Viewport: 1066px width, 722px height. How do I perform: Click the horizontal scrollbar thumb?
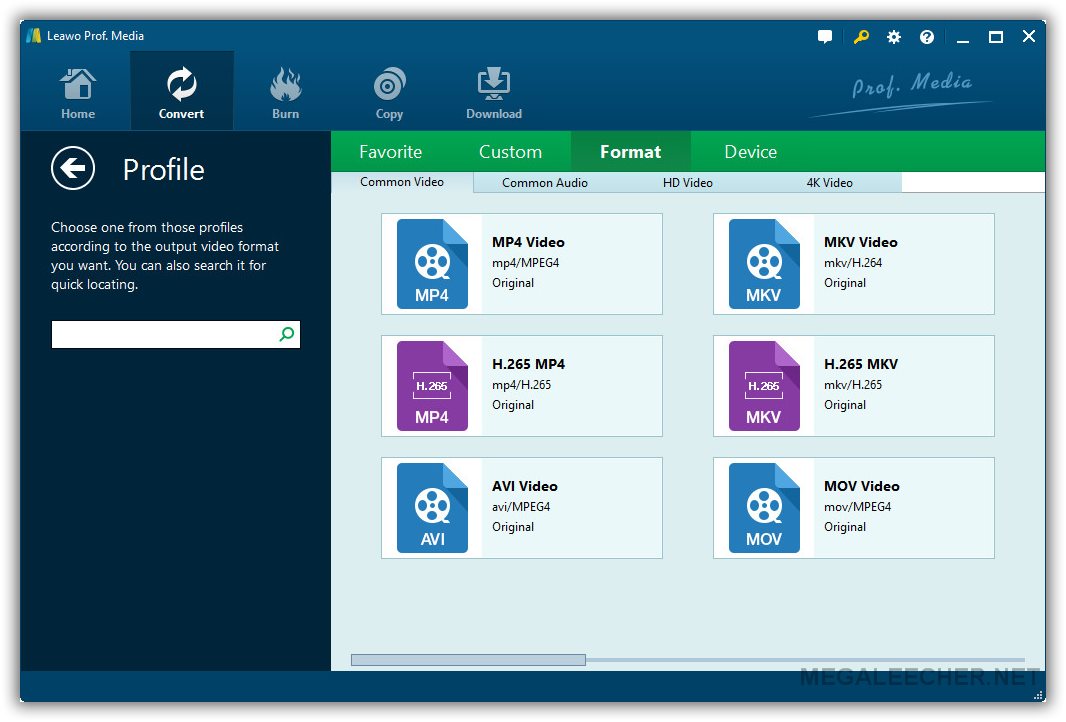468,659
